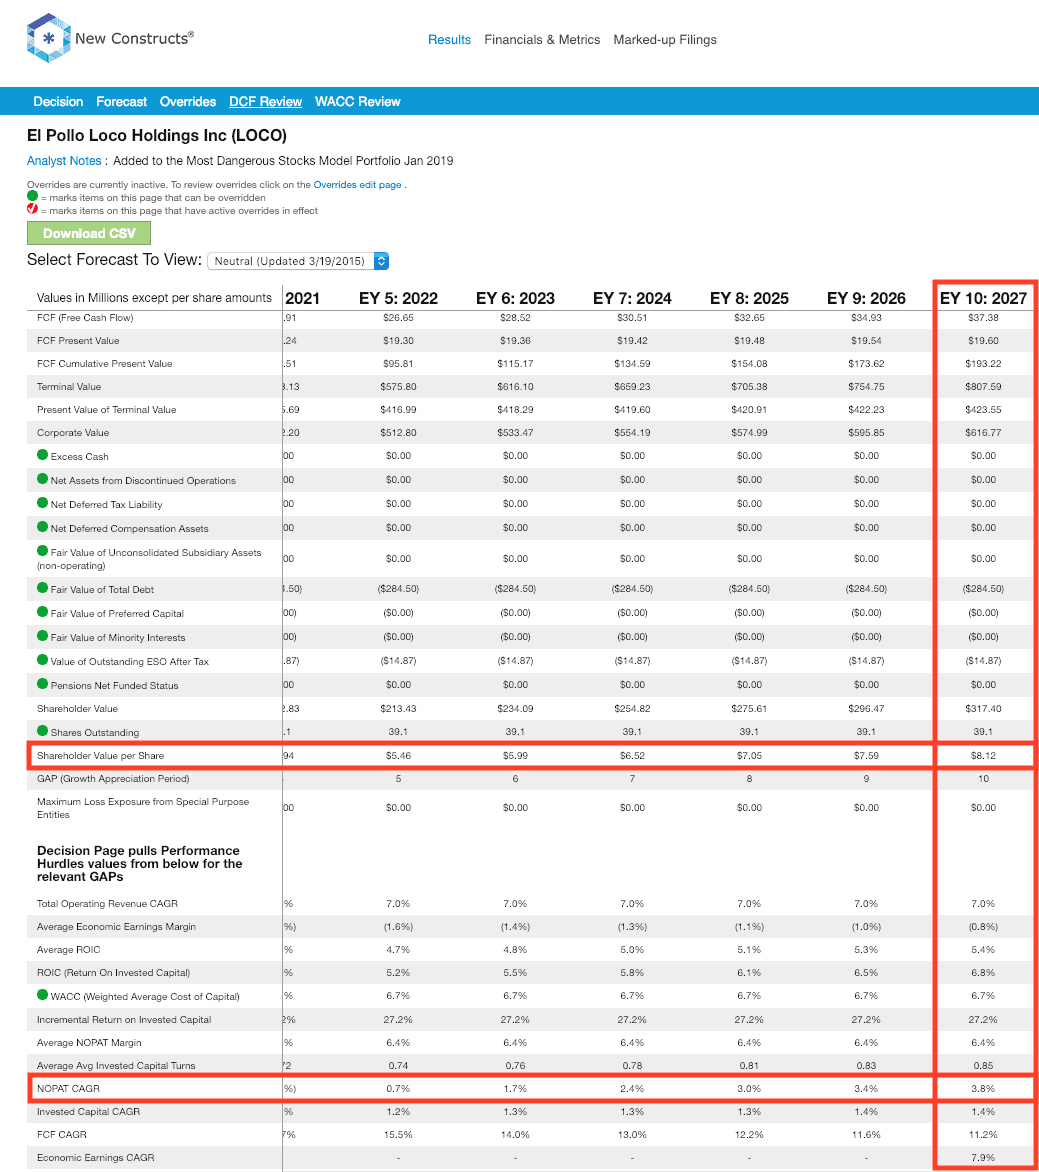
Task: Click the FCF (Free Cash Flow) row label
Action: tap(85, 318)
